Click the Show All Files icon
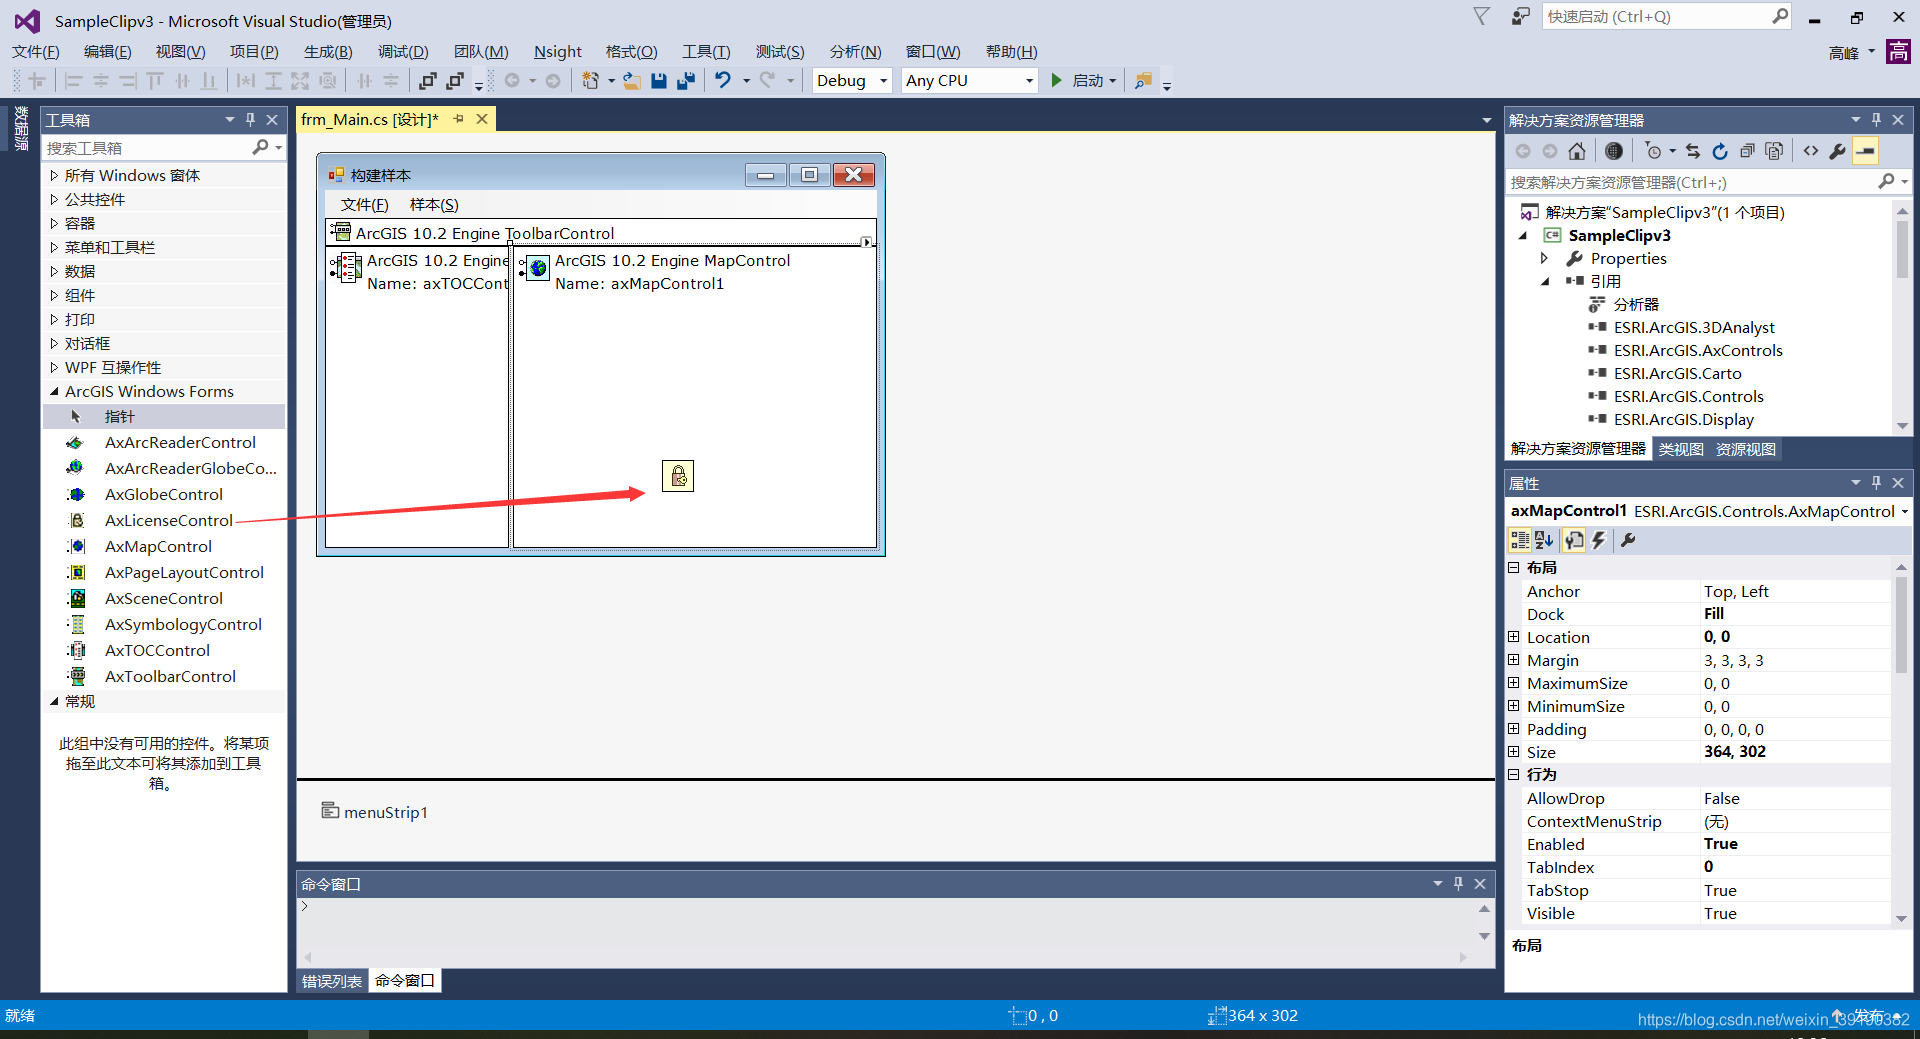The width and height of the screenshot is (1920, 1039). (1774, 151)
